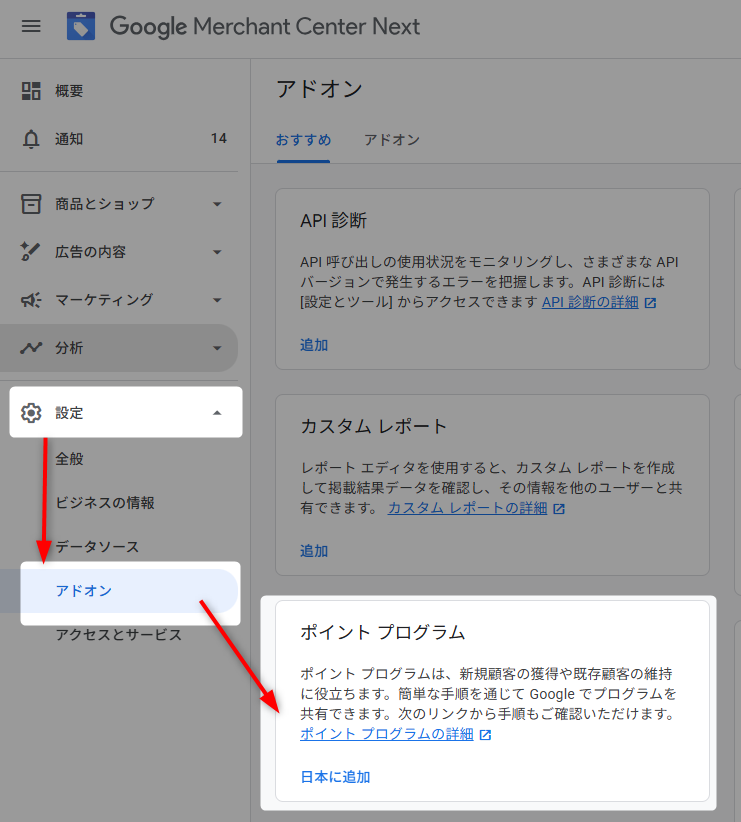The width and height of the screenshot is (741, 822).
Task: Click 日本に追加 on ポイント プログラム card
Action: click(x=336, y=777)
